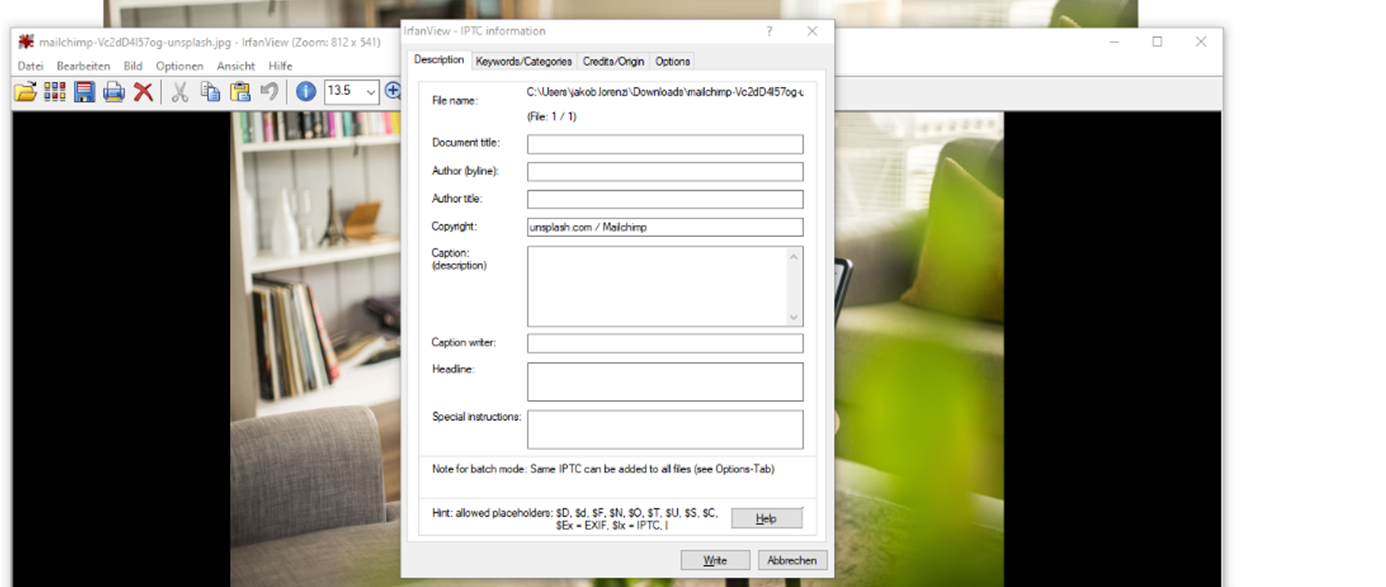Click the Abbrechen button

[x=792, y=560]
